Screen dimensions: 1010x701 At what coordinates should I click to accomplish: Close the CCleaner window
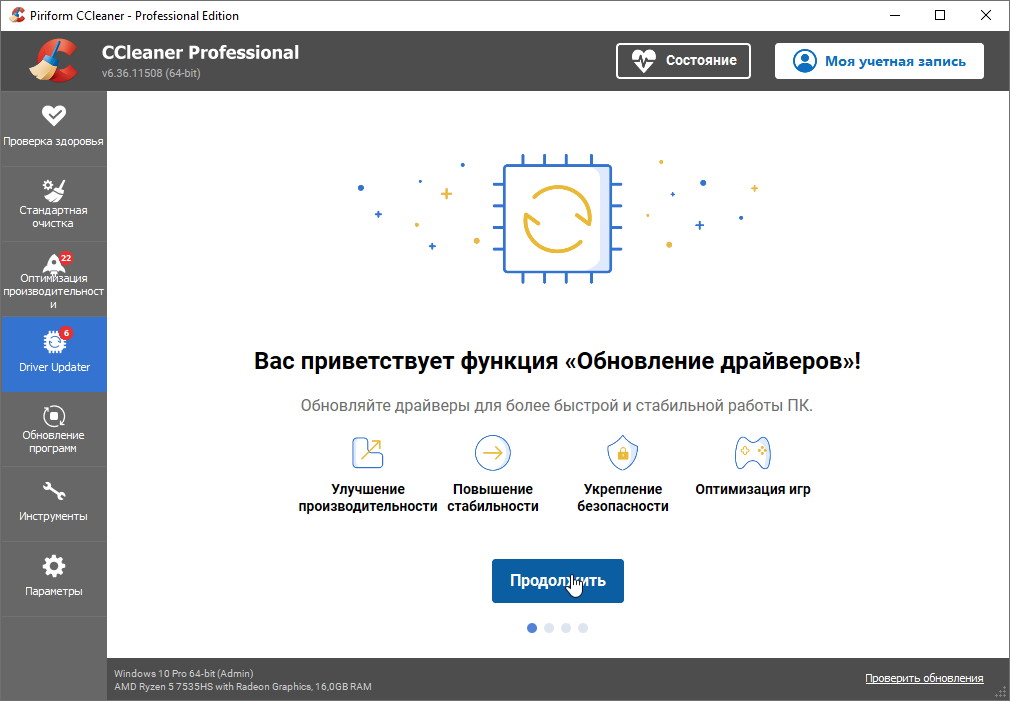[x=986, y=15]
